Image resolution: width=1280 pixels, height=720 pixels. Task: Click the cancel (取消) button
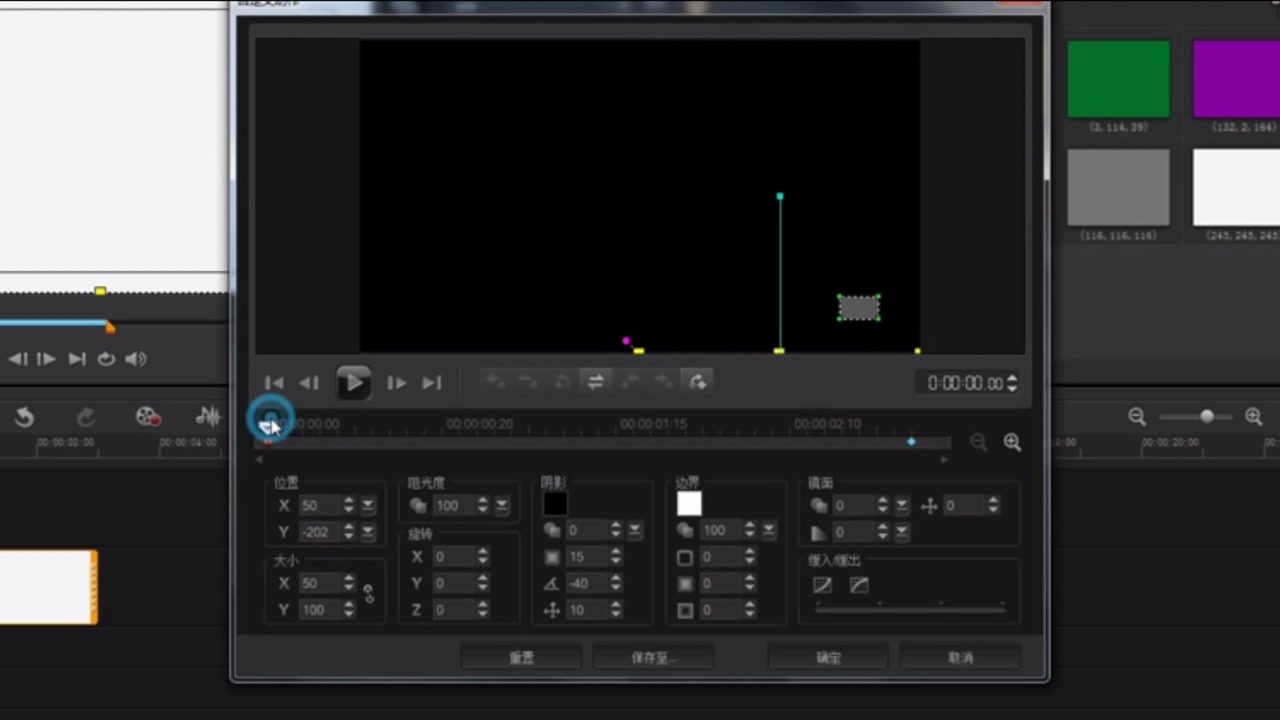tap(960, 657)
